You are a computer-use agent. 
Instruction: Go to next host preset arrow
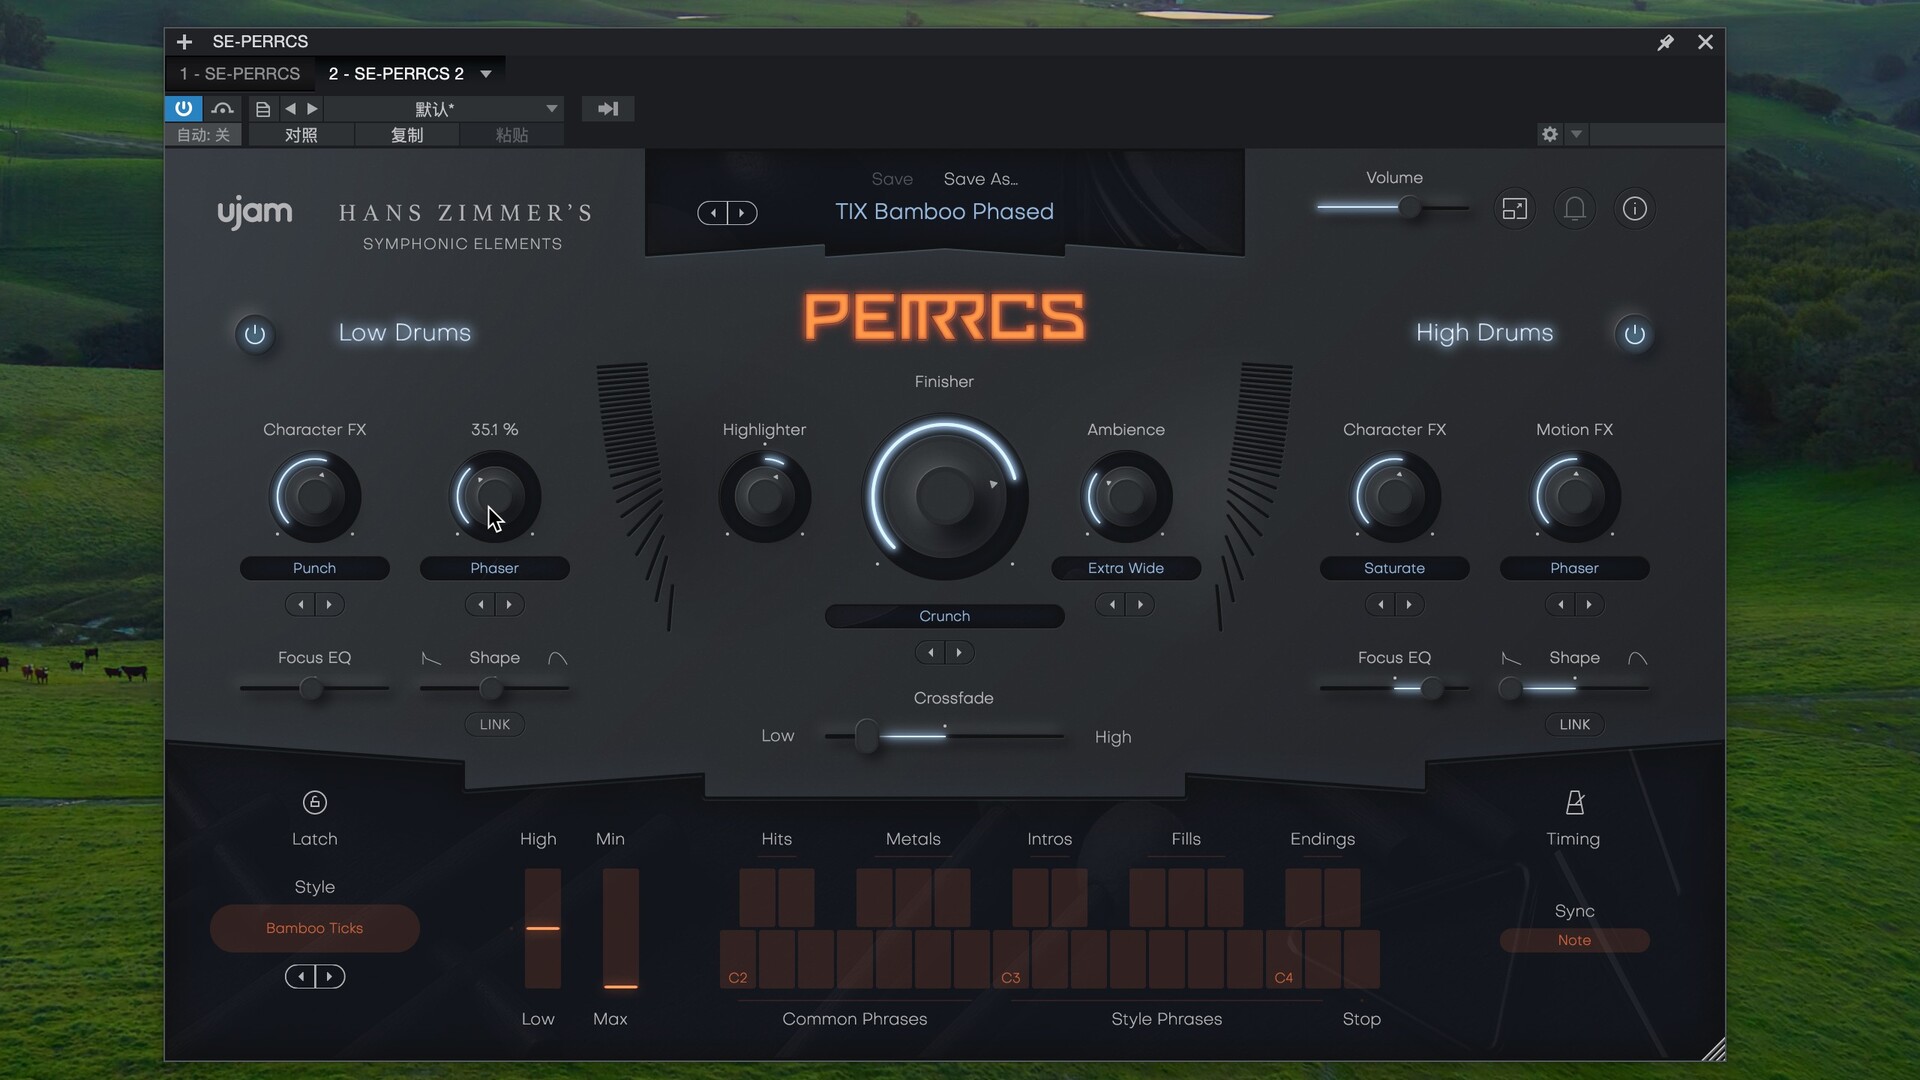point(312,108)
